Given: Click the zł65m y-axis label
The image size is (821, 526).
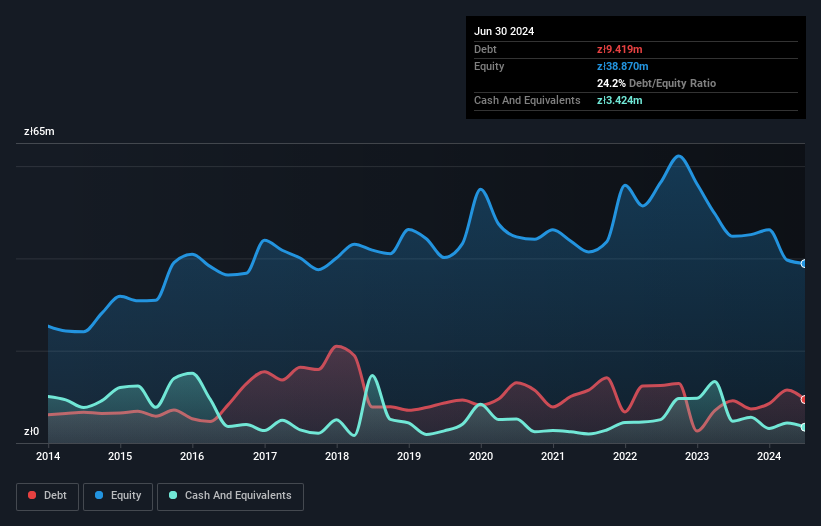Looking at the screenshot, I should (x=39, y=131).
